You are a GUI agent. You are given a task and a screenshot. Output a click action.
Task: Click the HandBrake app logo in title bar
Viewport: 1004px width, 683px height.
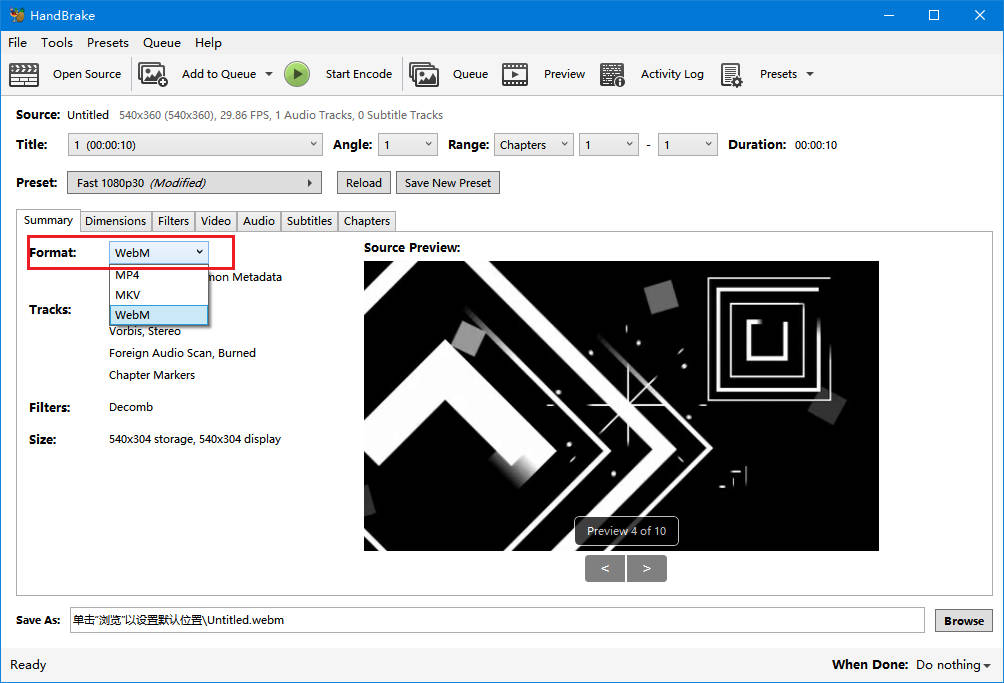point(17,15)
